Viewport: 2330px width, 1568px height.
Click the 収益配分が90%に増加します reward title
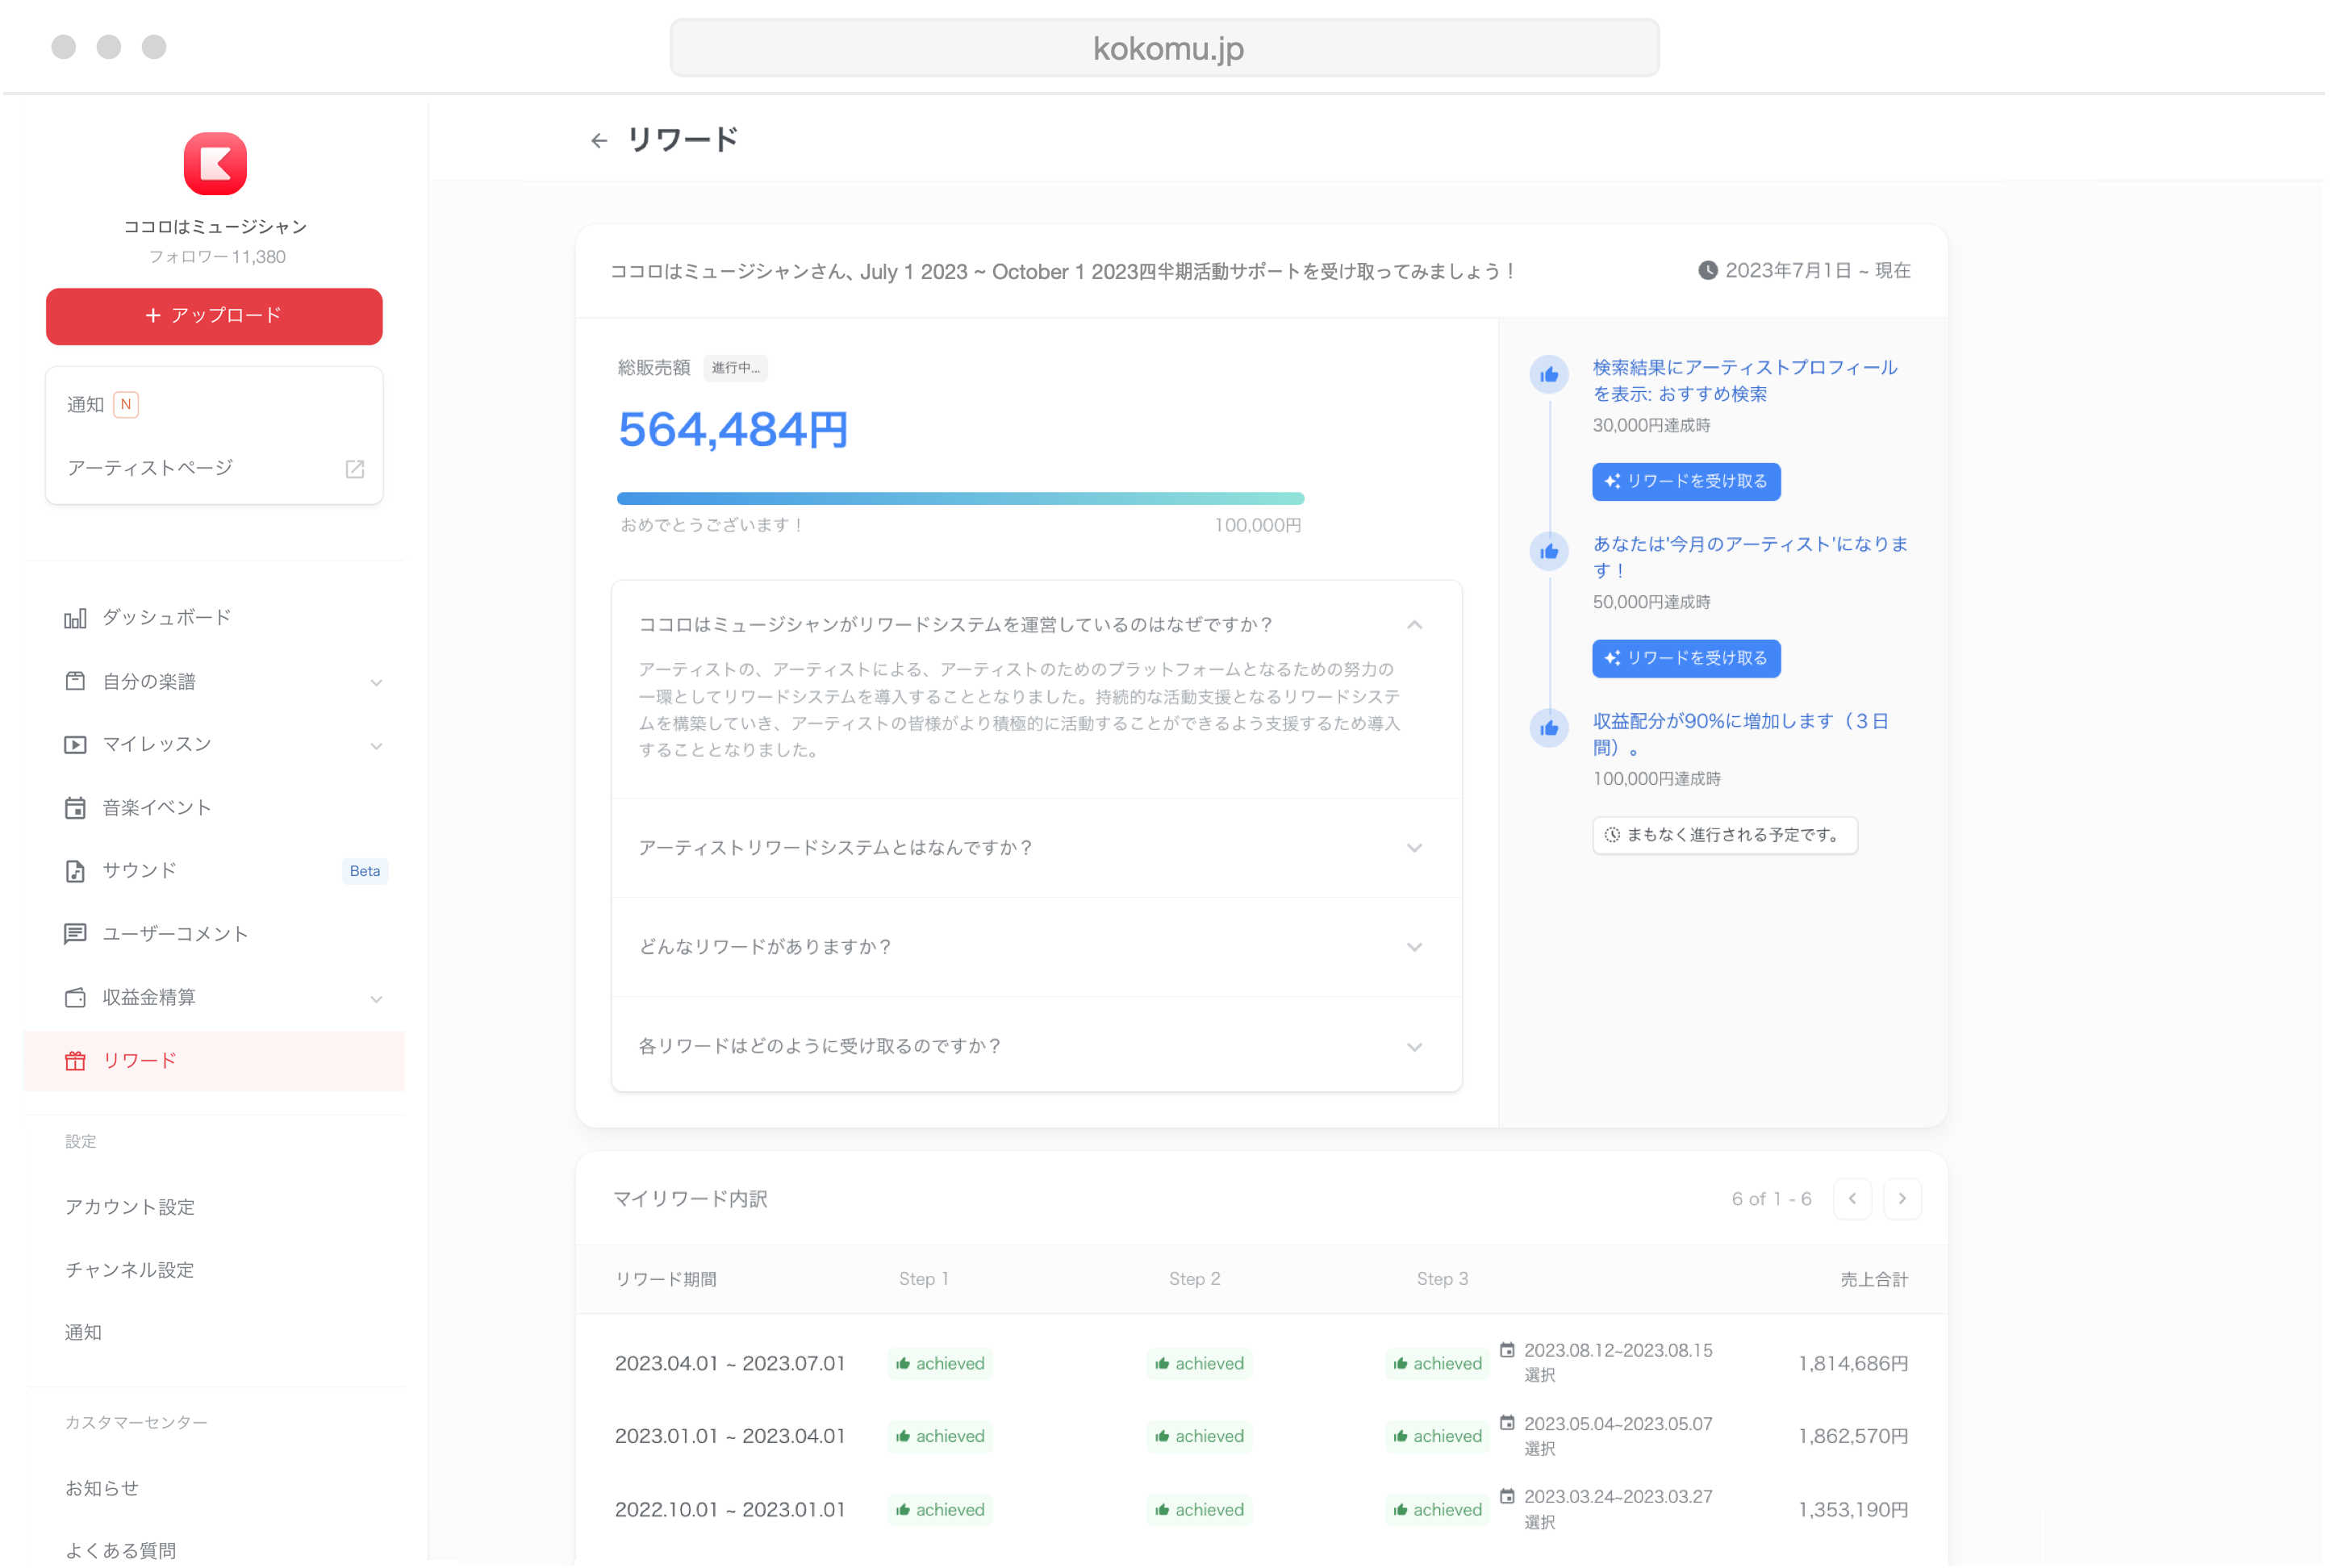click(1741, 735)
